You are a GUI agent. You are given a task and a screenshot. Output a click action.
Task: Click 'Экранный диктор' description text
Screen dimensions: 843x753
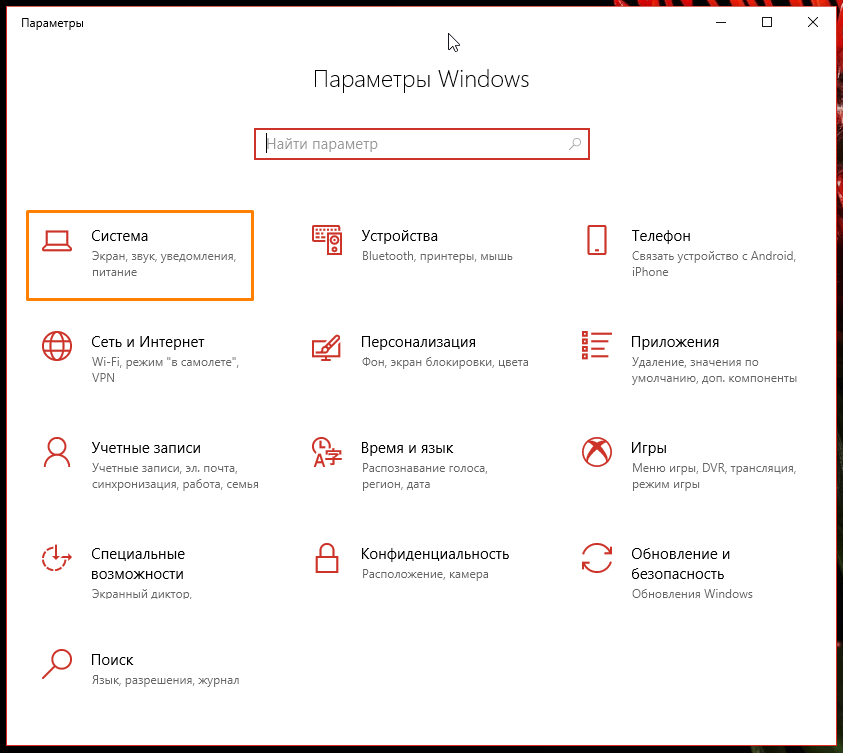tap(141, 594)
